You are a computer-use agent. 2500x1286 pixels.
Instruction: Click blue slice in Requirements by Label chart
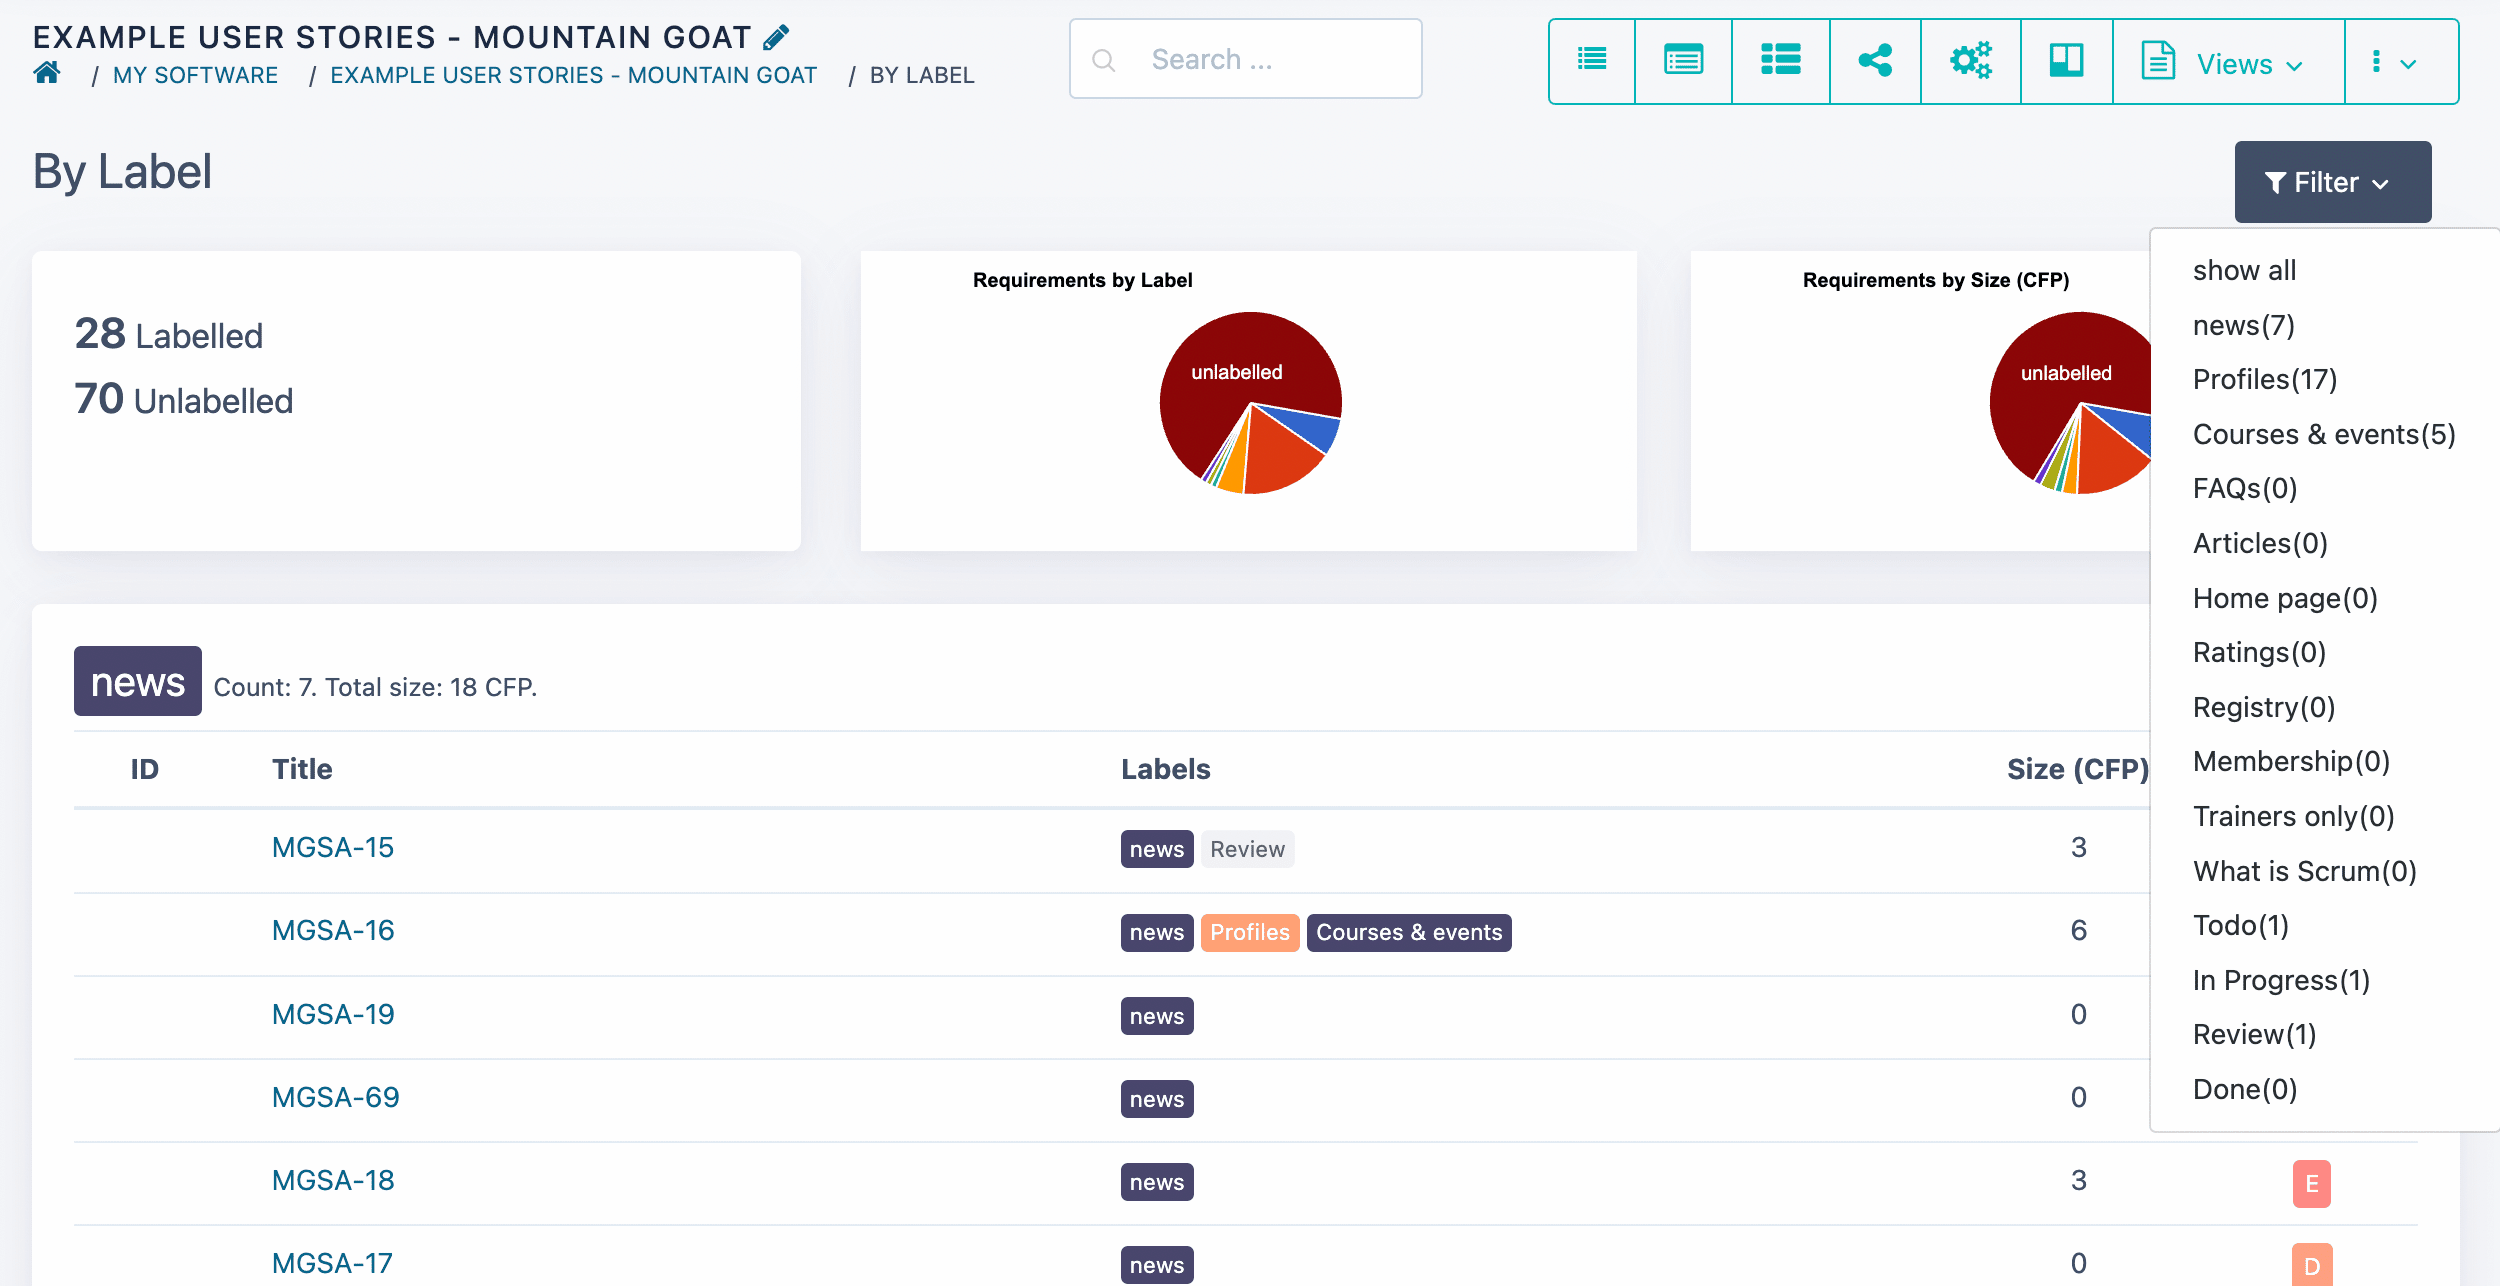point(1310,427)
